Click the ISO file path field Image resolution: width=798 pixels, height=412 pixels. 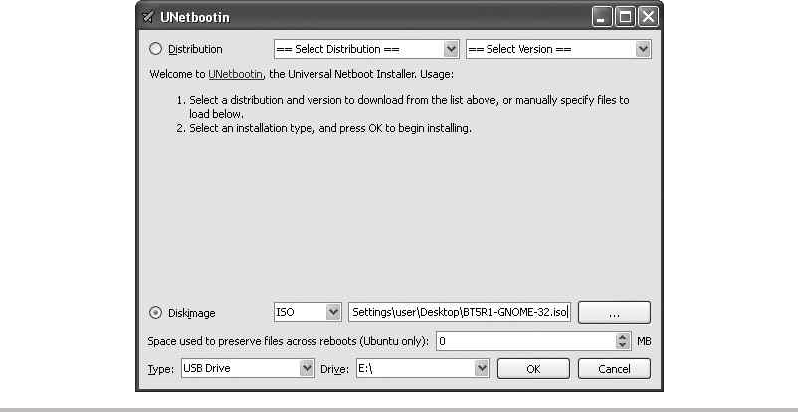tap(460, 312)
